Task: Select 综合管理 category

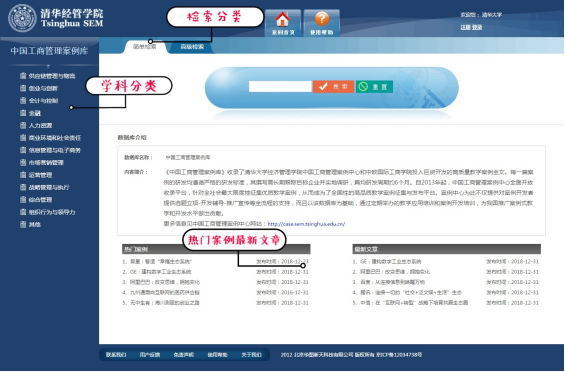Action: [40, 199]
